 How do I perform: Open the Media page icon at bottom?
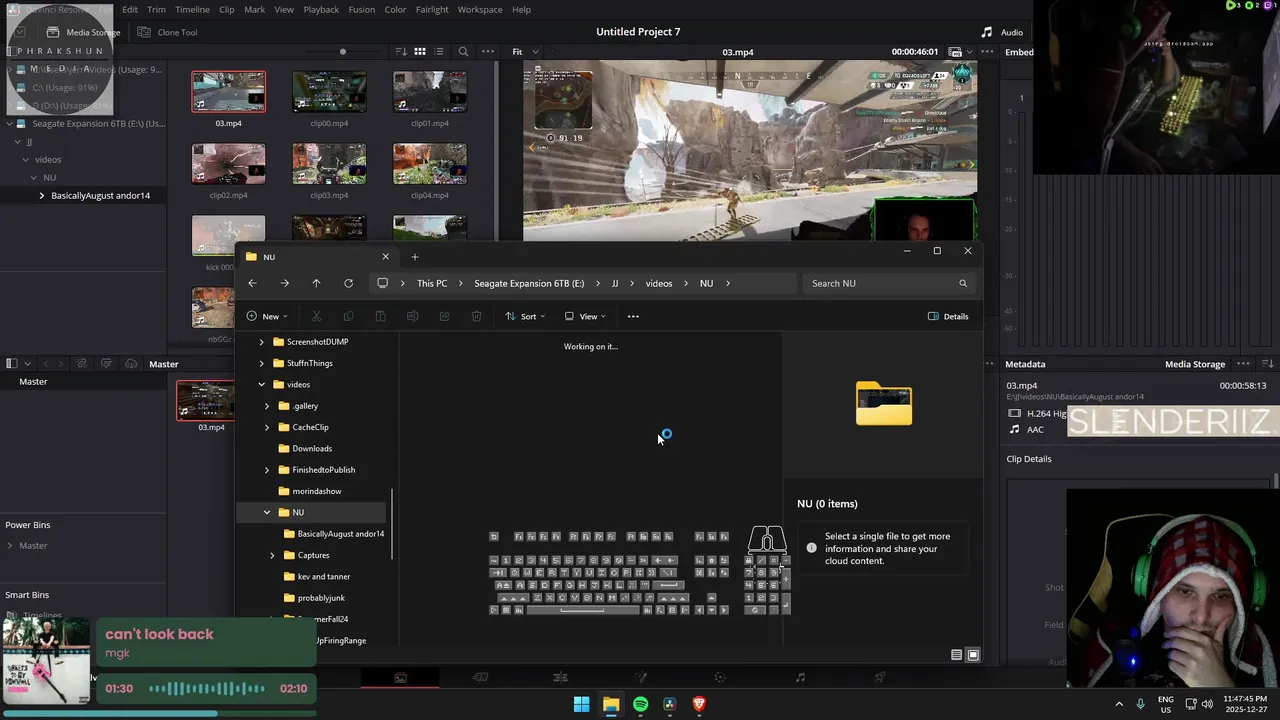[400, 677]
